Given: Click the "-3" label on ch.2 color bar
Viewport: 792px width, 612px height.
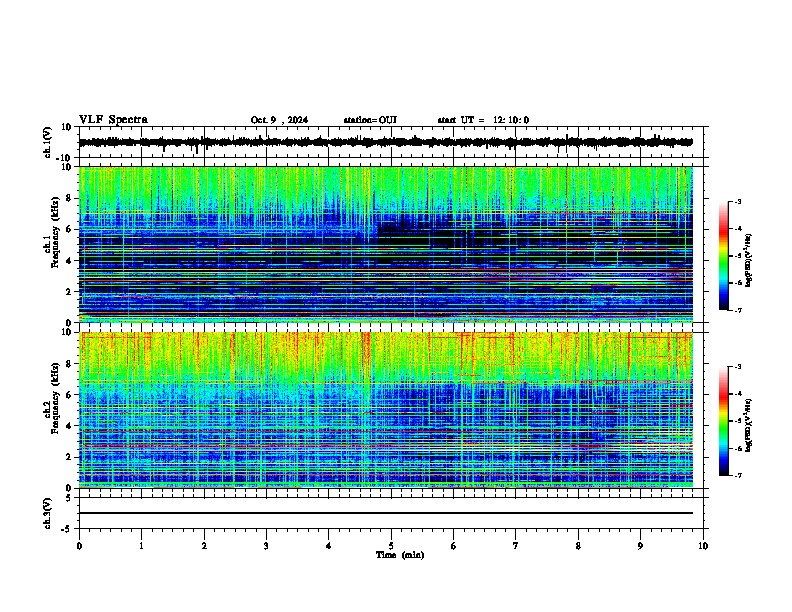Looking at the screenshot, I should coord(738,367).
